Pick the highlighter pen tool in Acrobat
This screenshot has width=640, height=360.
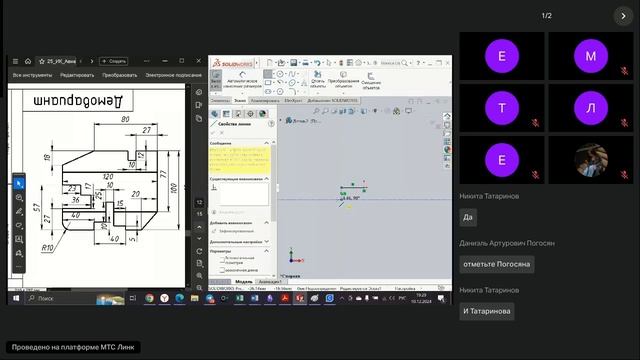pyautogui.click(x=19, y=212)
